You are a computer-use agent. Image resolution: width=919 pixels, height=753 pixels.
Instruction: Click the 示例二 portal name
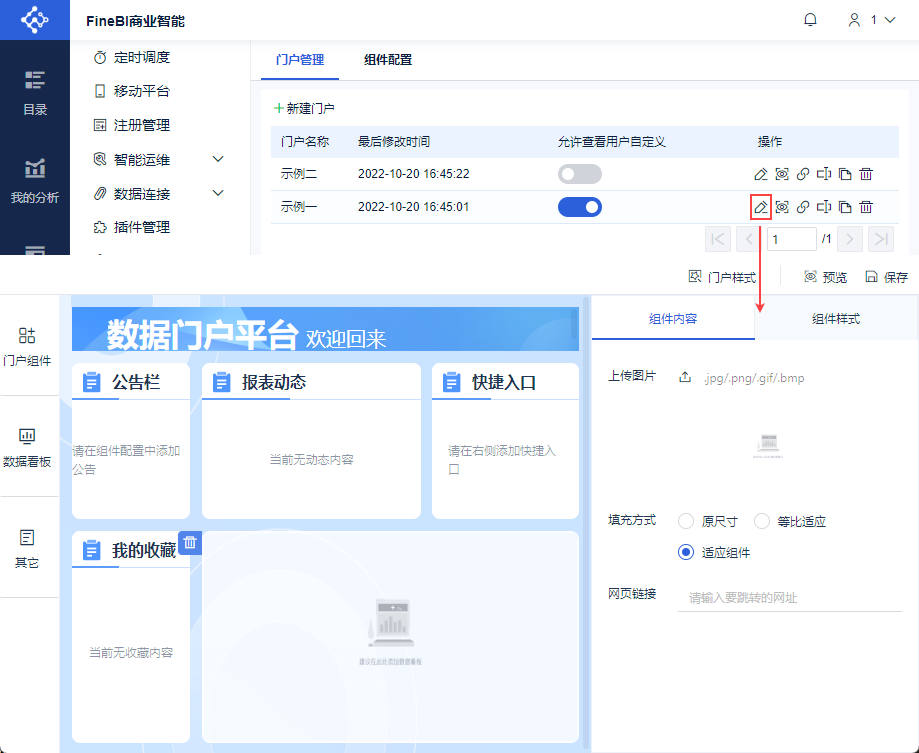coord(298,174)
